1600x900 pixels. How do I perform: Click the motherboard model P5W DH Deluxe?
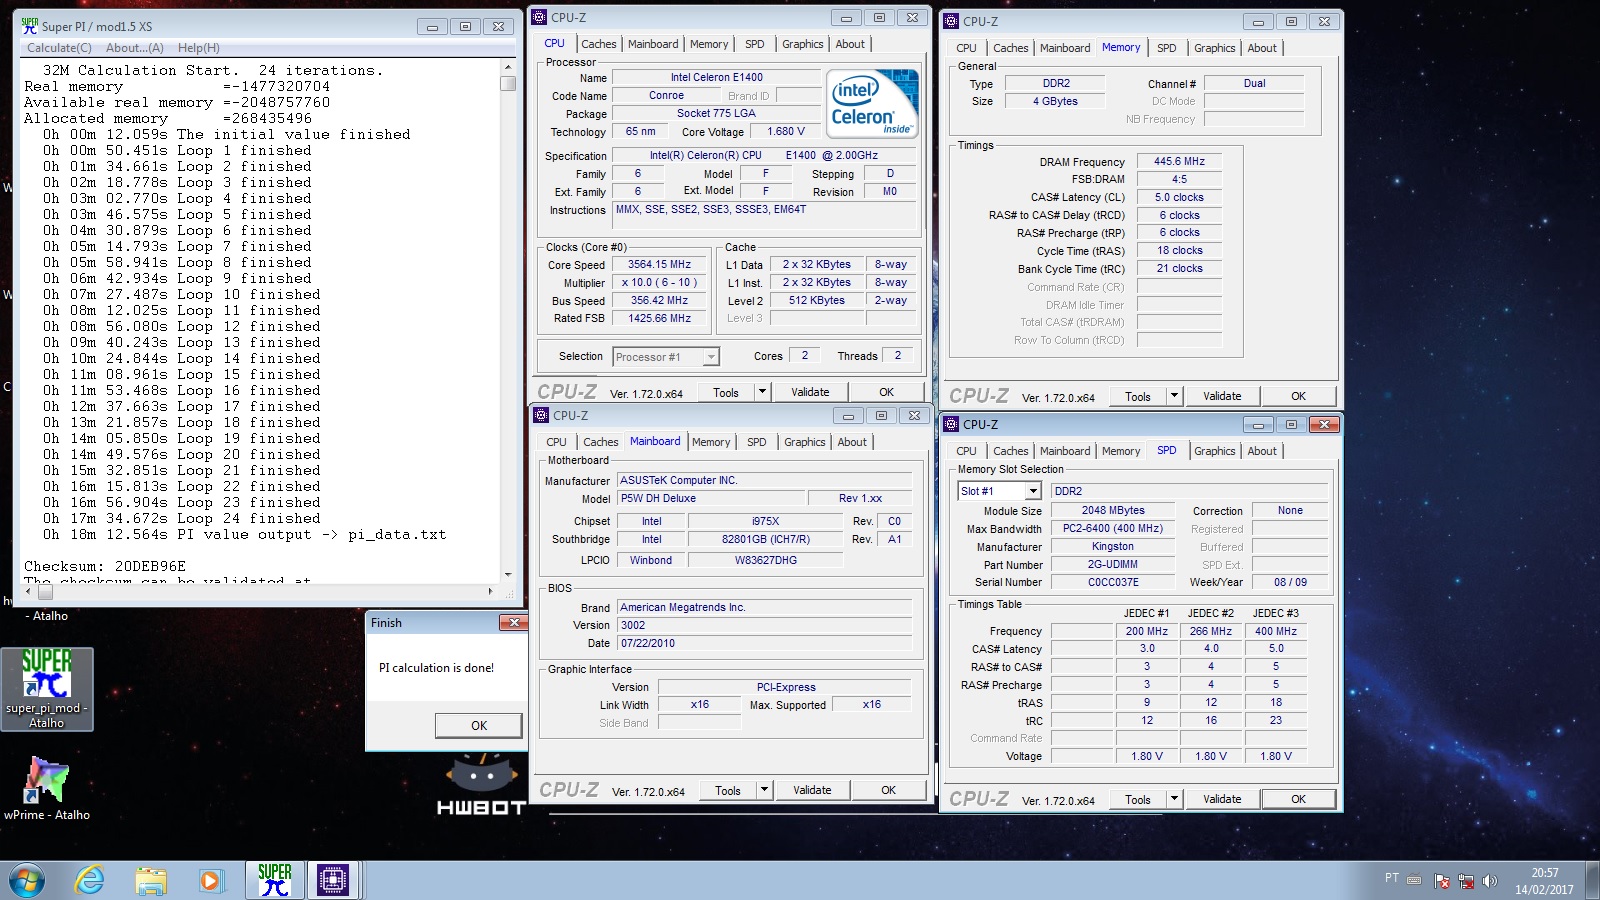coord(711,498)
